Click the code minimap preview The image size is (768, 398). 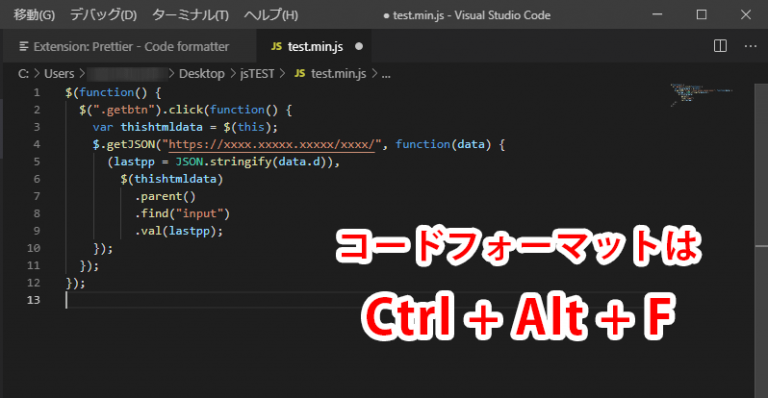pyautogui.click(x=701, y=94)
